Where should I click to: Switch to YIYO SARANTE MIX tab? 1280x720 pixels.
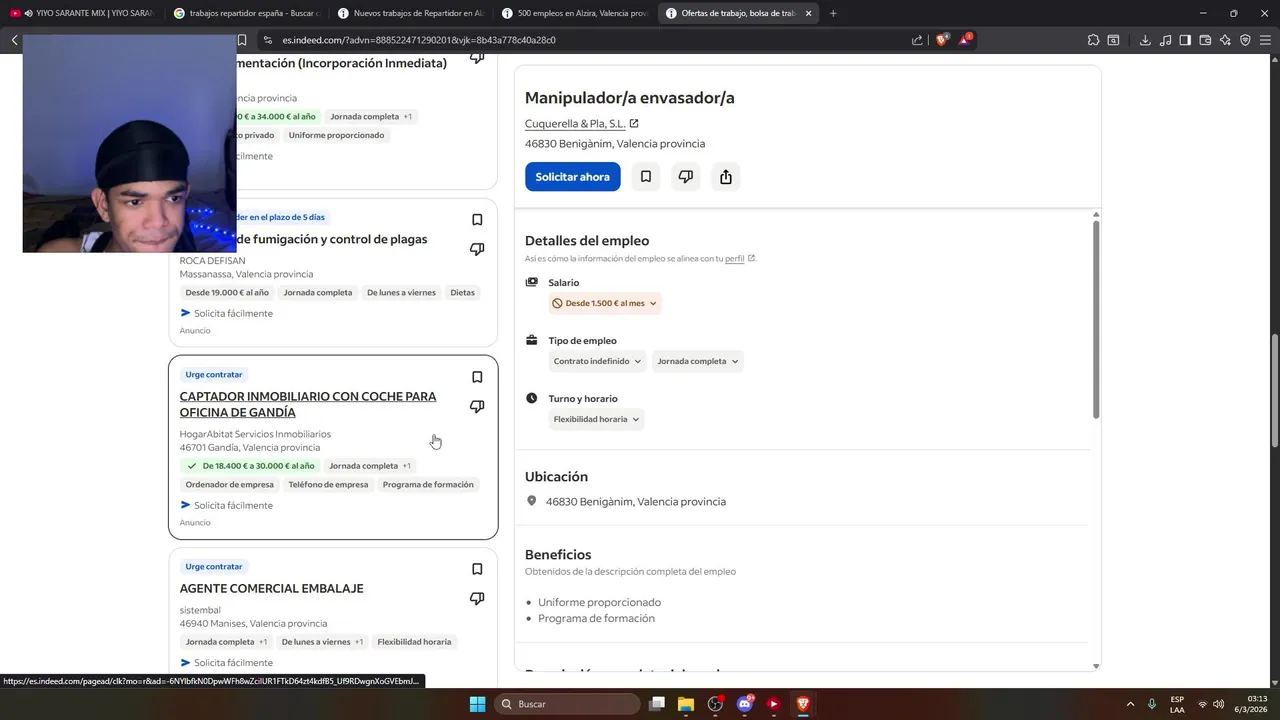(82, 13)
